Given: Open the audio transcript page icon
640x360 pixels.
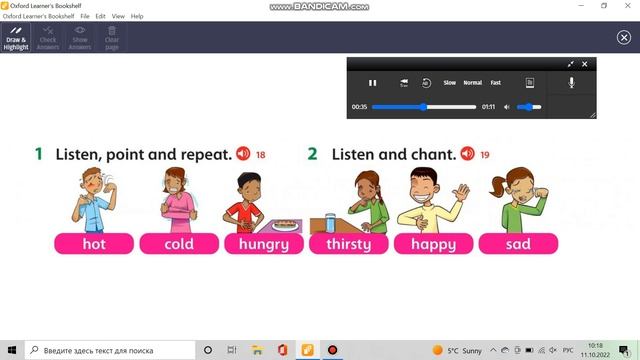Looking at the screenshot, I should pos(530,83).
